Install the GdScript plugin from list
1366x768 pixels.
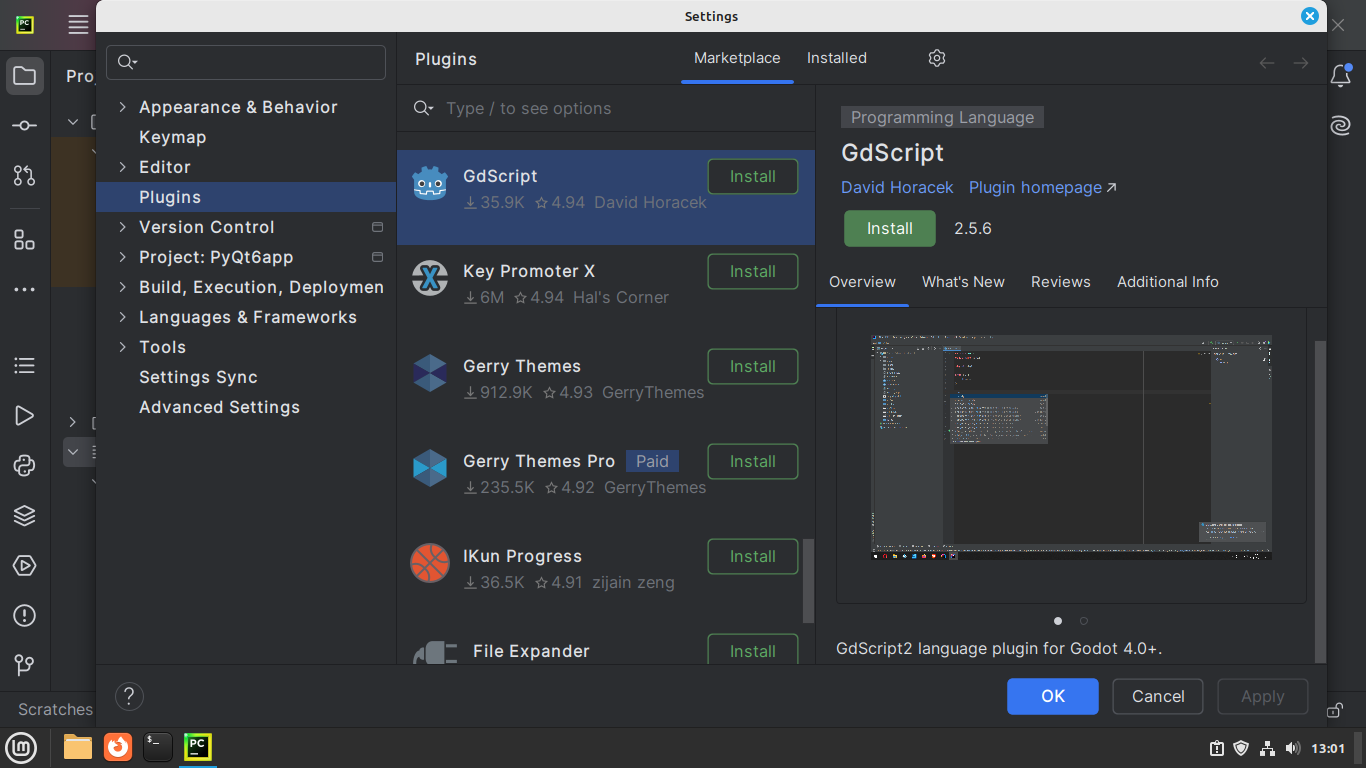752,177
